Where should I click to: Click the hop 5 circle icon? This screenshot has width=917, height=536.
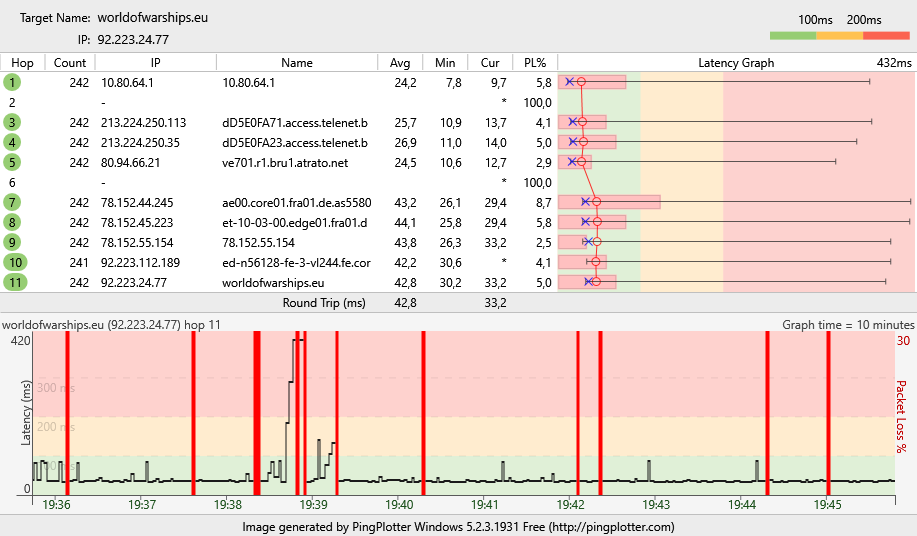click(13, 162)
